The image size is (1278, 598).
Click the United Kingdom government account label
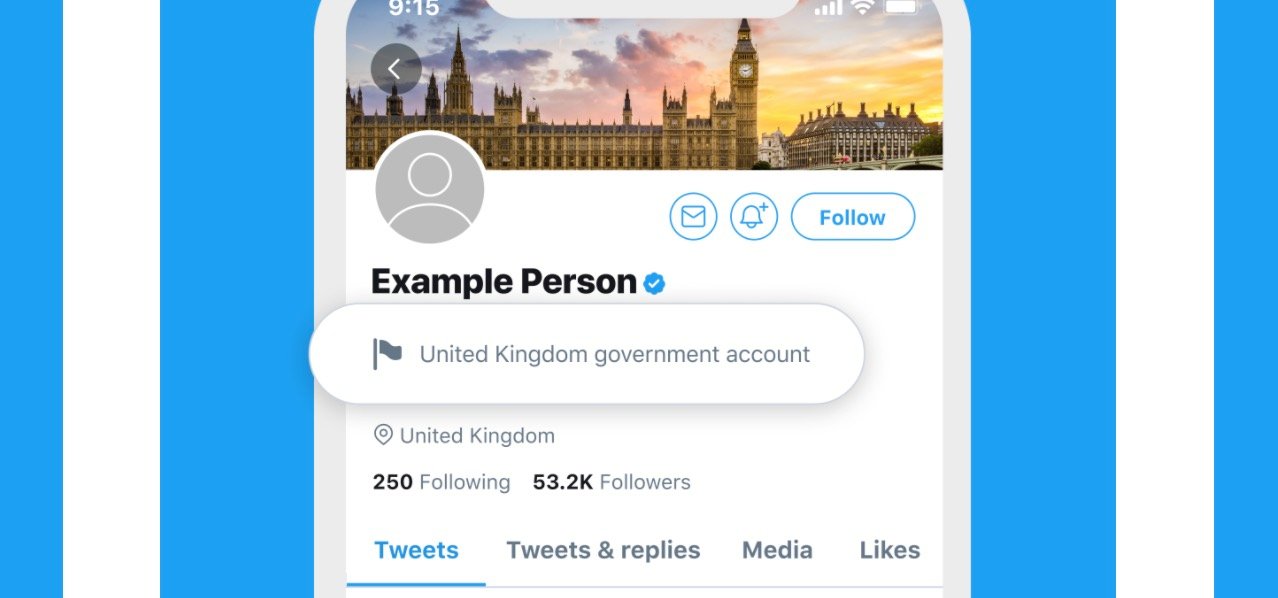point(614,354)
